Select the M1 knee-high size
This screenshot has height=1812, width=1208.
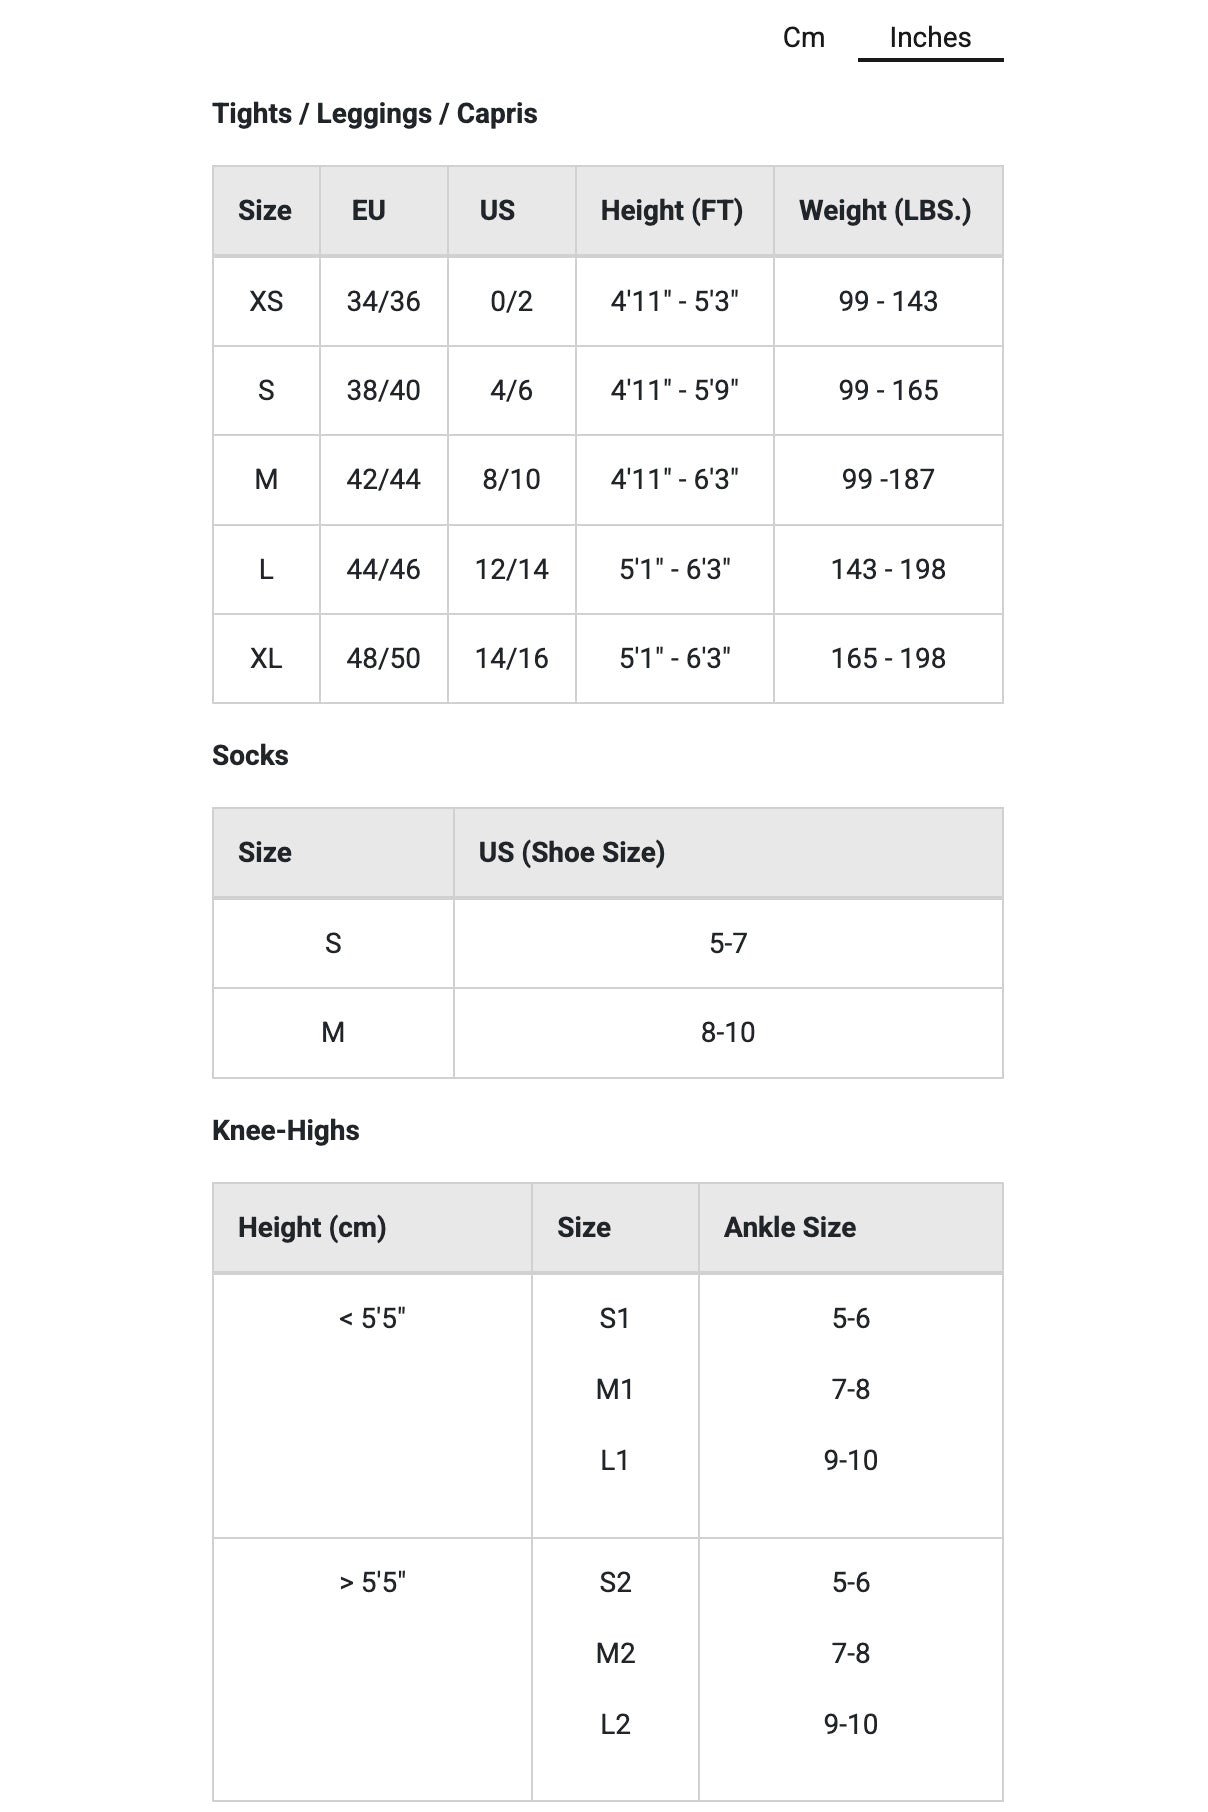click(615, 1390)
